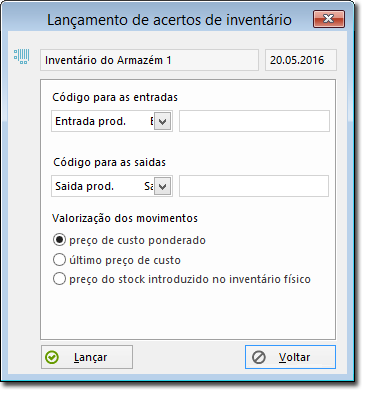
Task: Click the 'Lançamento de acertos de inventário' title bar
Action: coord(169,20)
